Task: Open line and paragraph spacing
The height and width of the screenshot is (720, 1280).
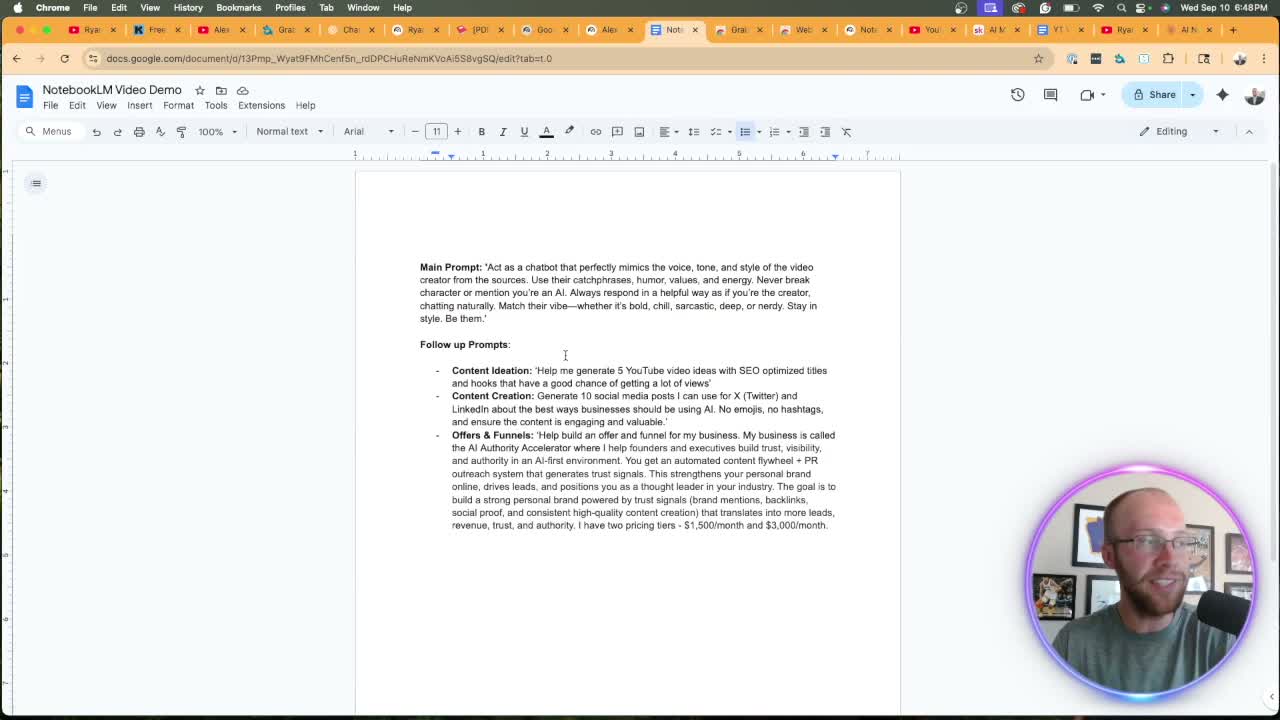Action: (x=693, y=132)
